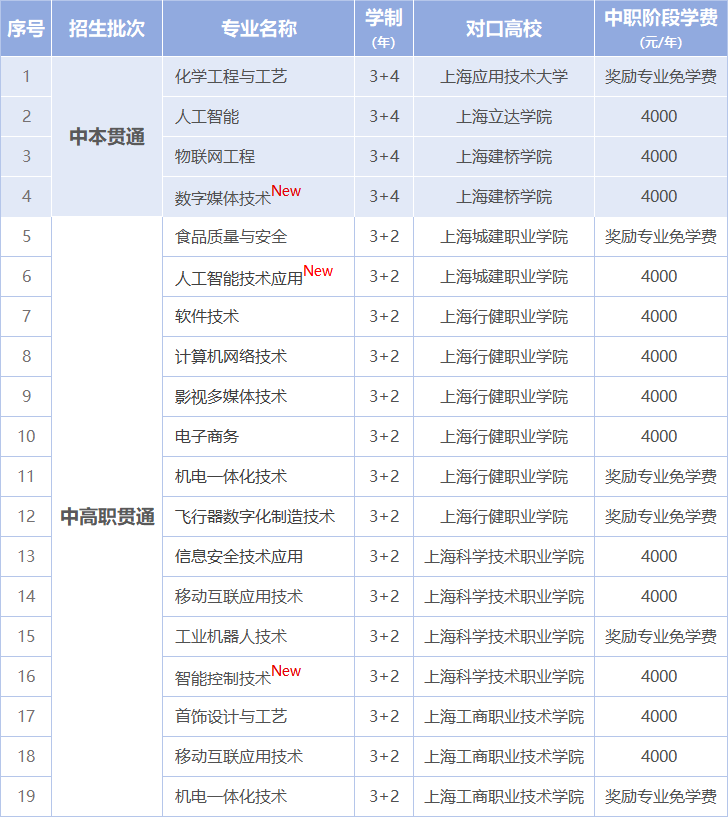Select the 中本贯通 batch cell
Screen dimensions: 728x818
107,137
